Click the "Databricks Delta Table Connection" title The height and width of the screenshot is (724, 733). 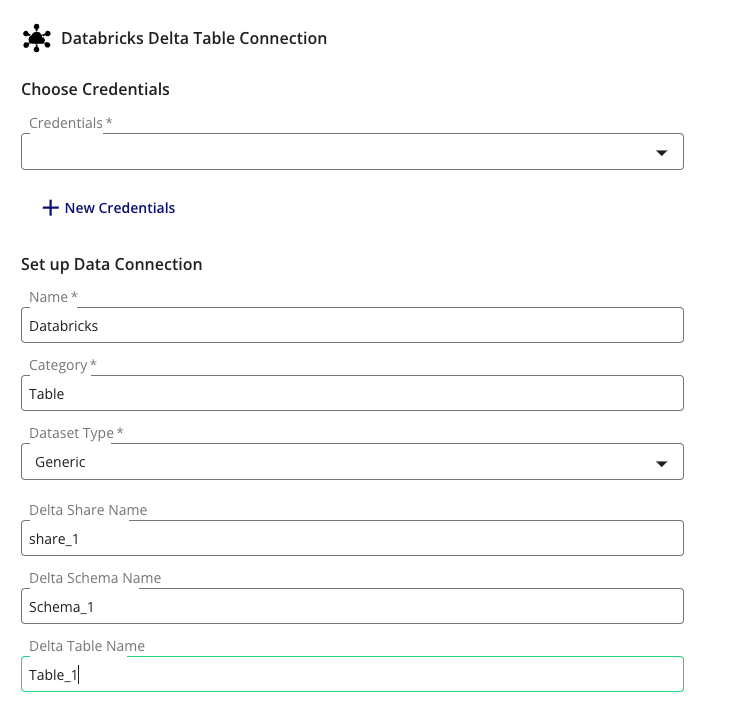point(194,38)
